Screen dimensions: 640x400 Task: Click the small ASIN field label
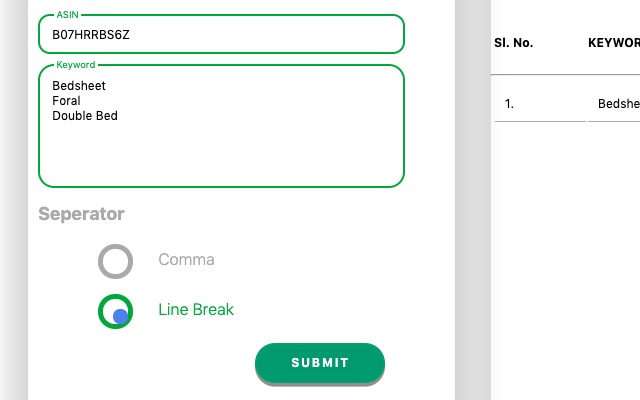pyautogui.click(x=66, y=16)
